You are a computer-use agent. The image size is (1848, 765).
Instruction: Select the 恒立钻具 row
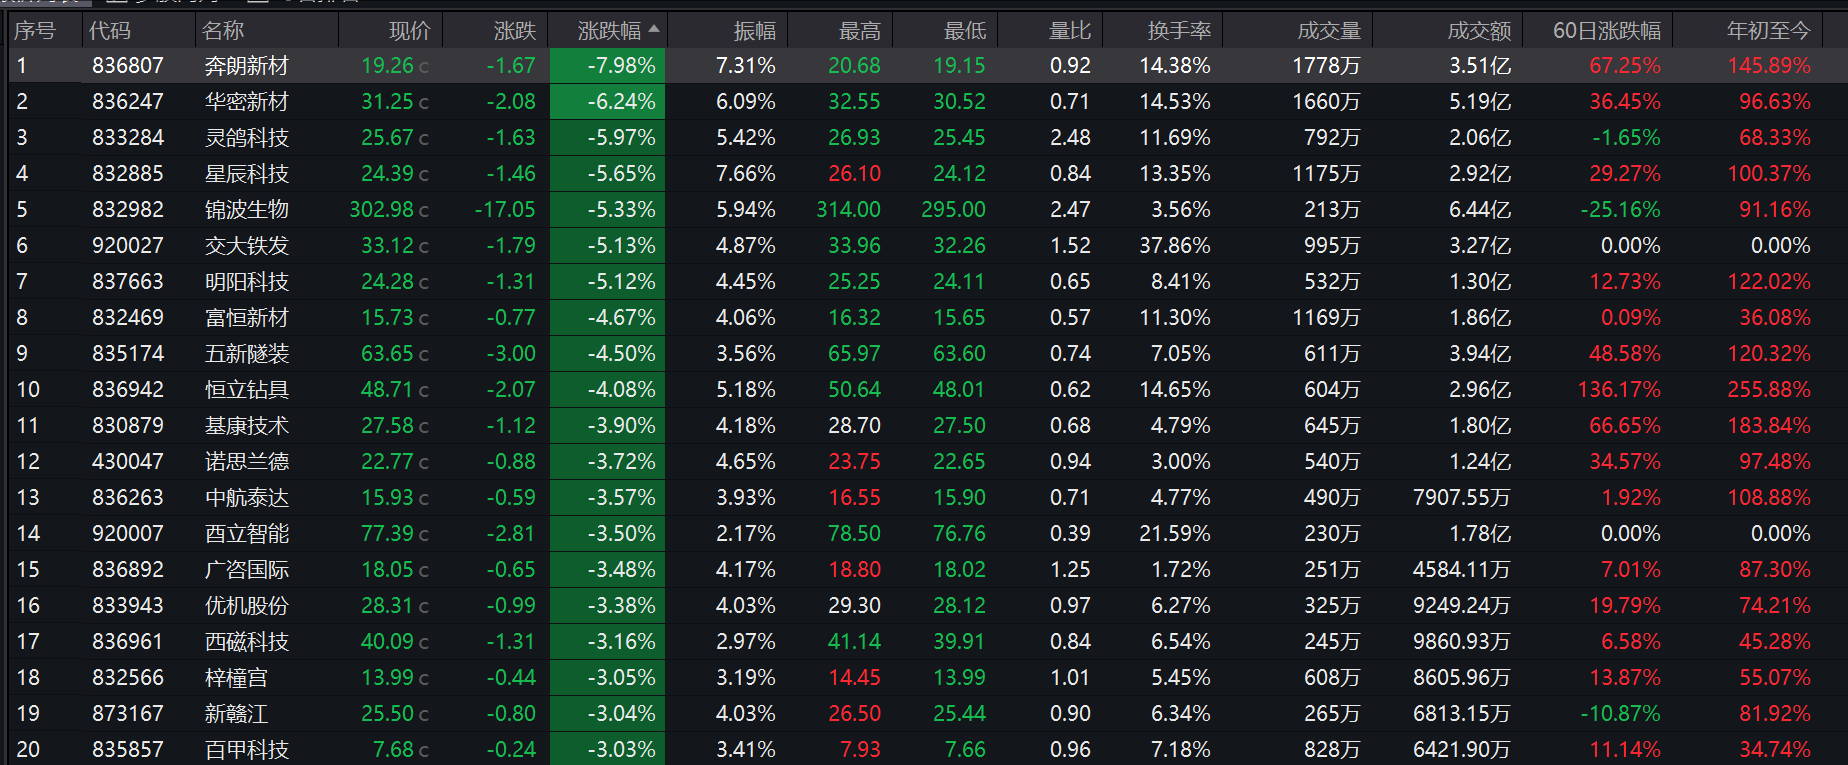(x=247, y=390)
